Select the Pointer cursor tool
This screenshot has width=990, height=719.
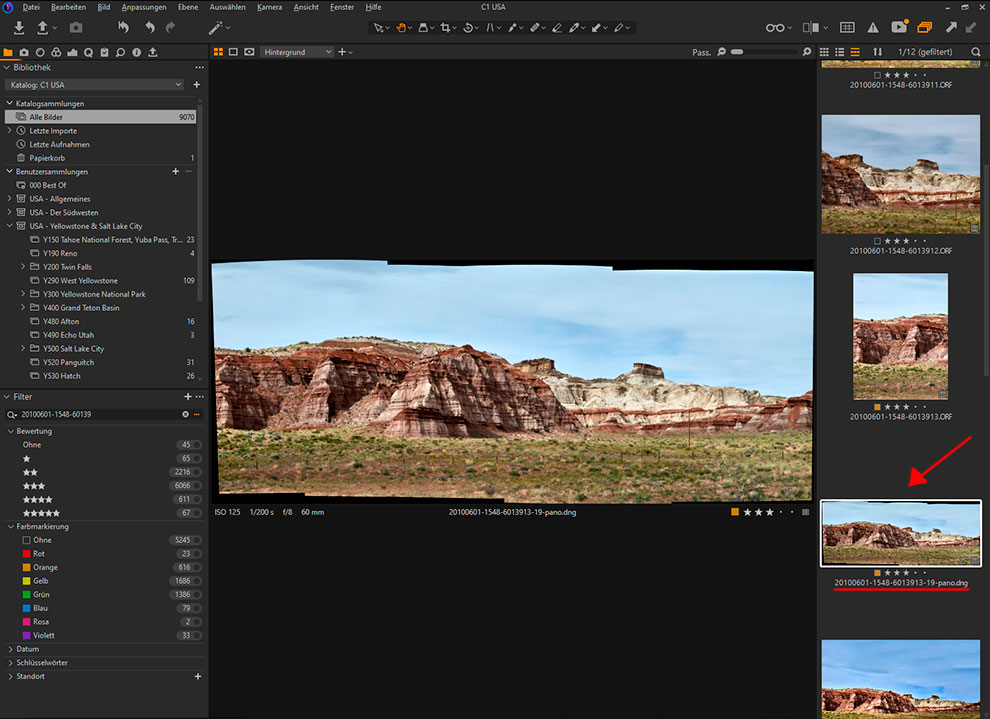pyautogui.click(x=378, y=28)
